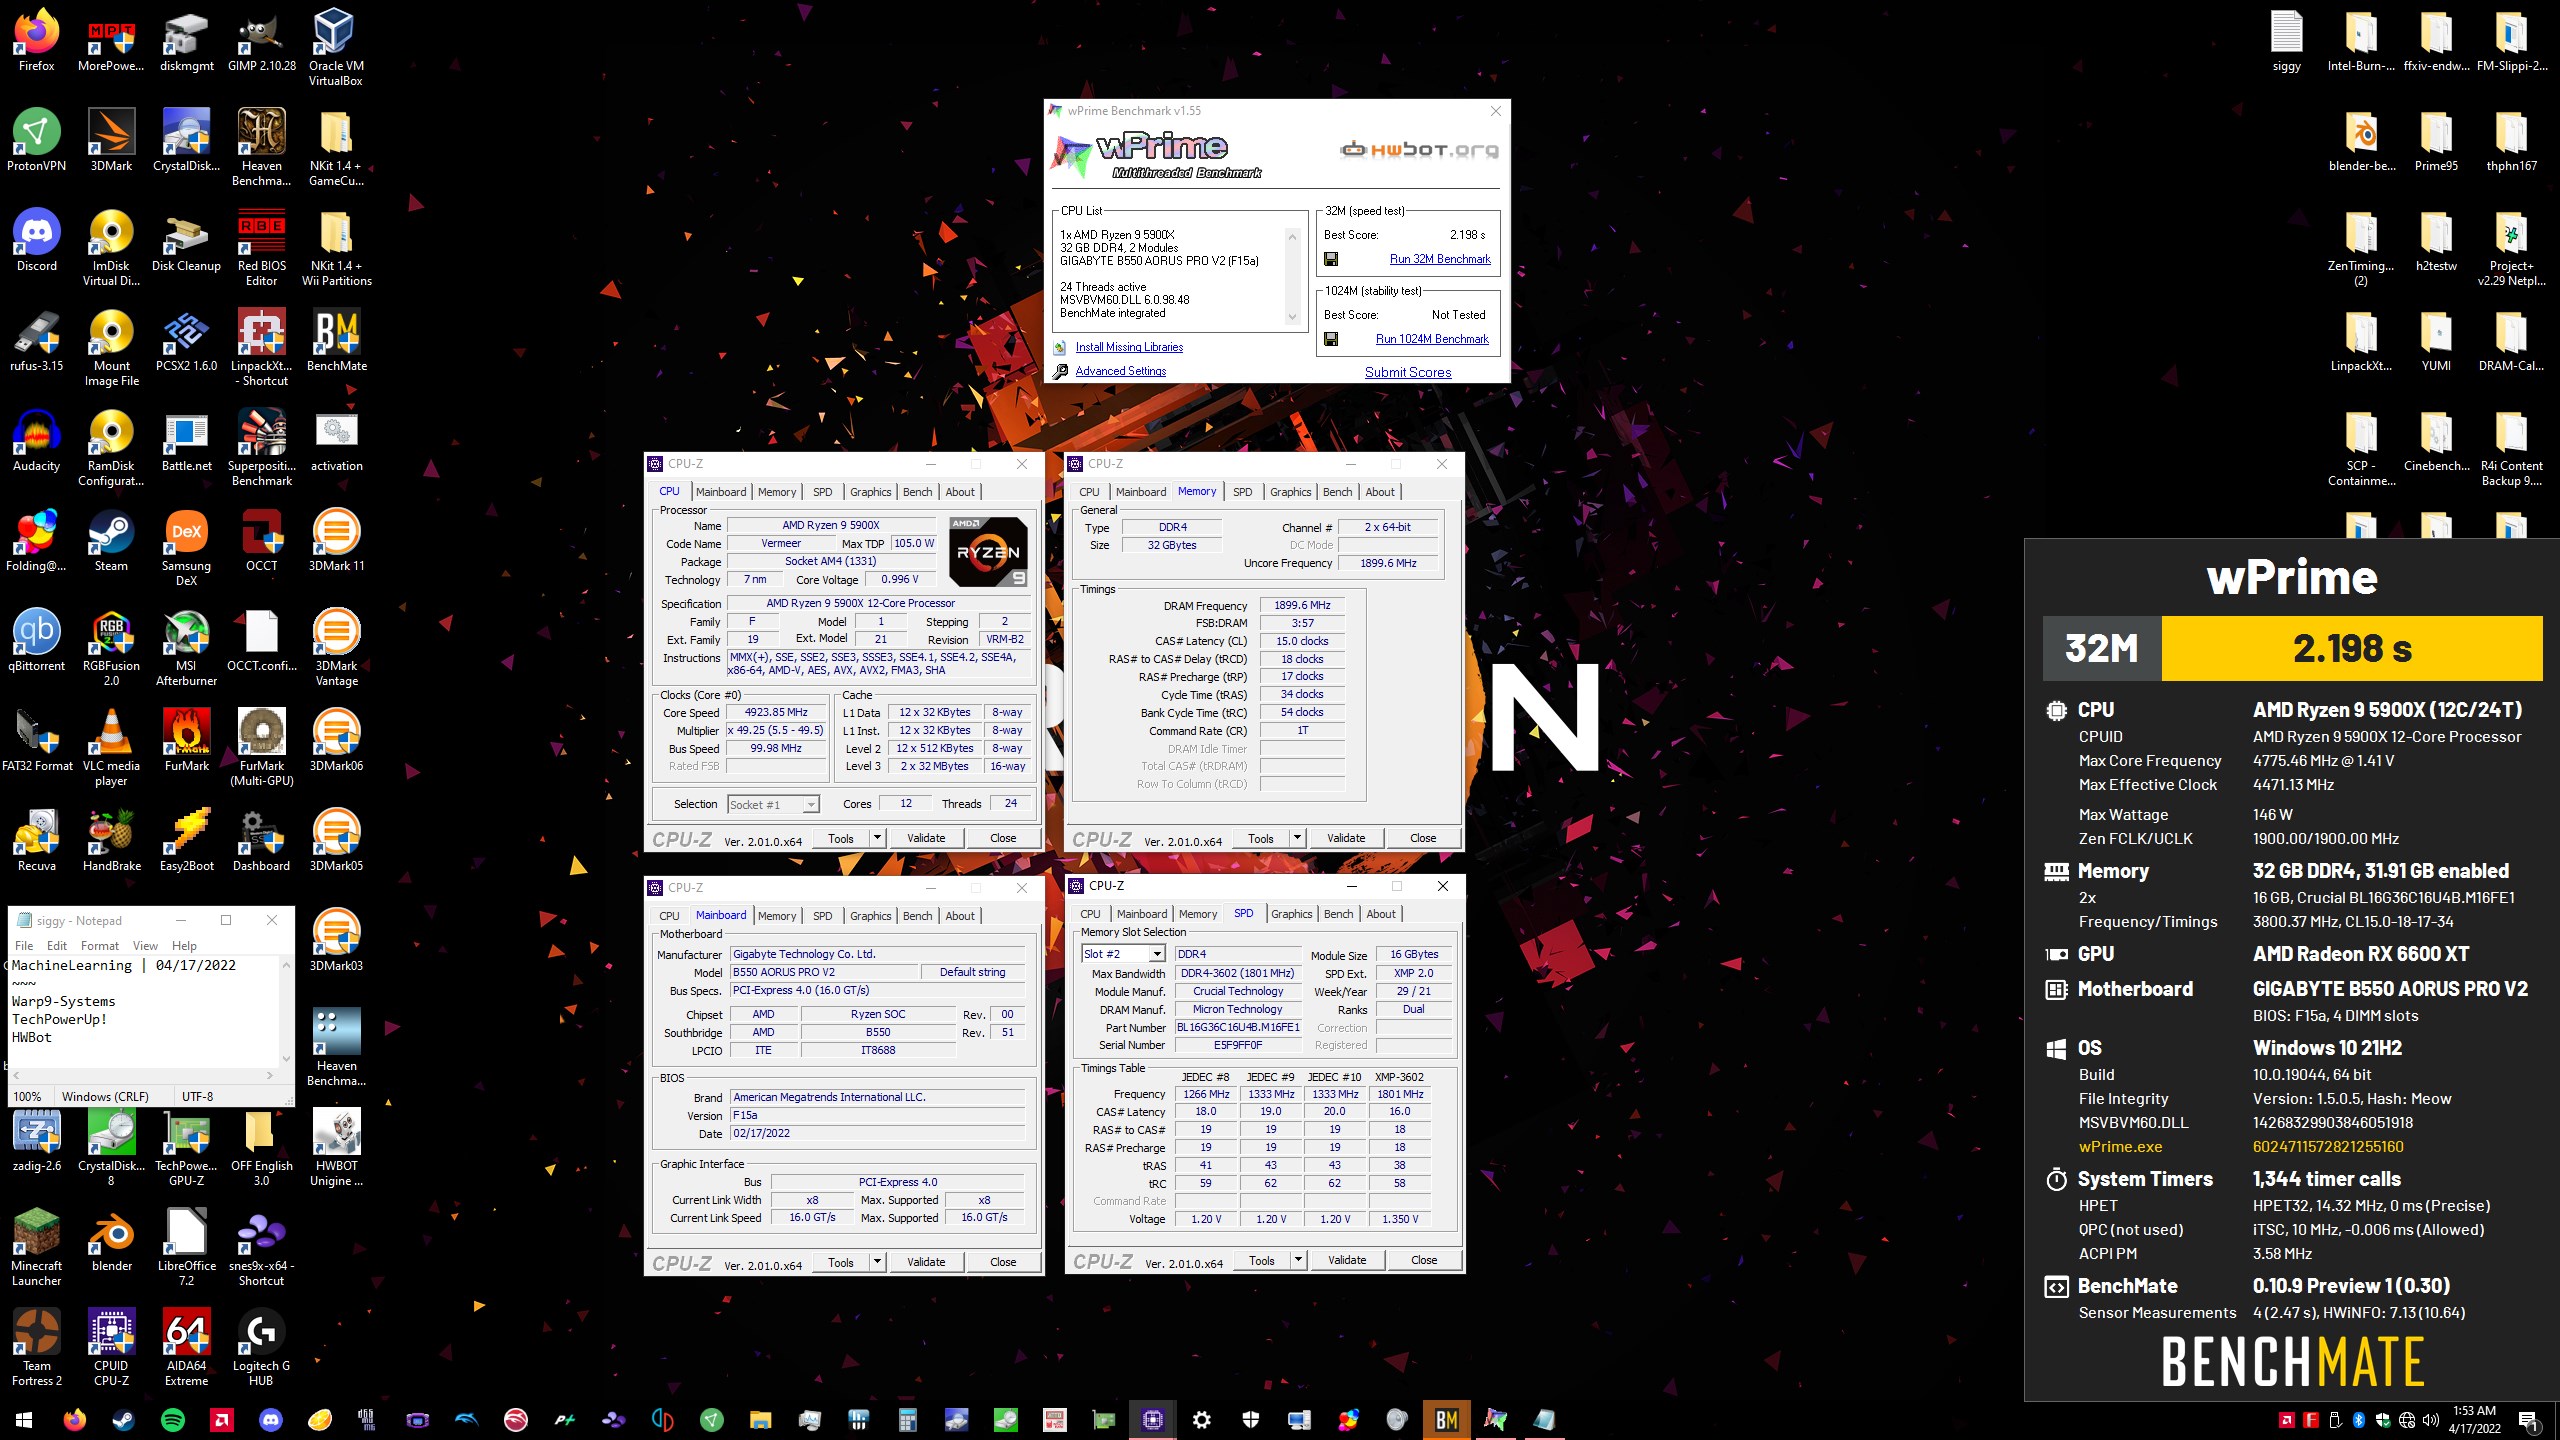Expand the Tools arrow in CPU-Z CPU window
Screen dimensions: 2560x1440
click(877, 838)
